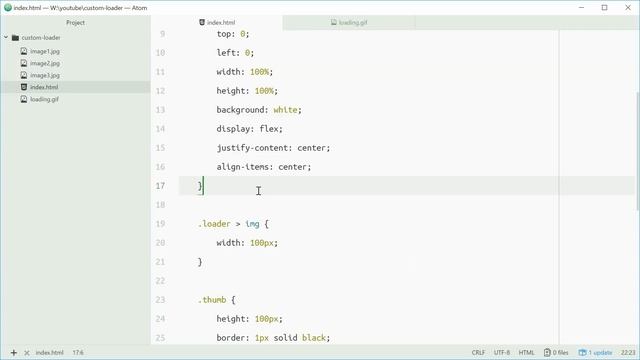Change grammar via HTML indicator
Image resolution: width=640 pixels, height=360 pixels.
pyautogui.click(x=527, y=353)
